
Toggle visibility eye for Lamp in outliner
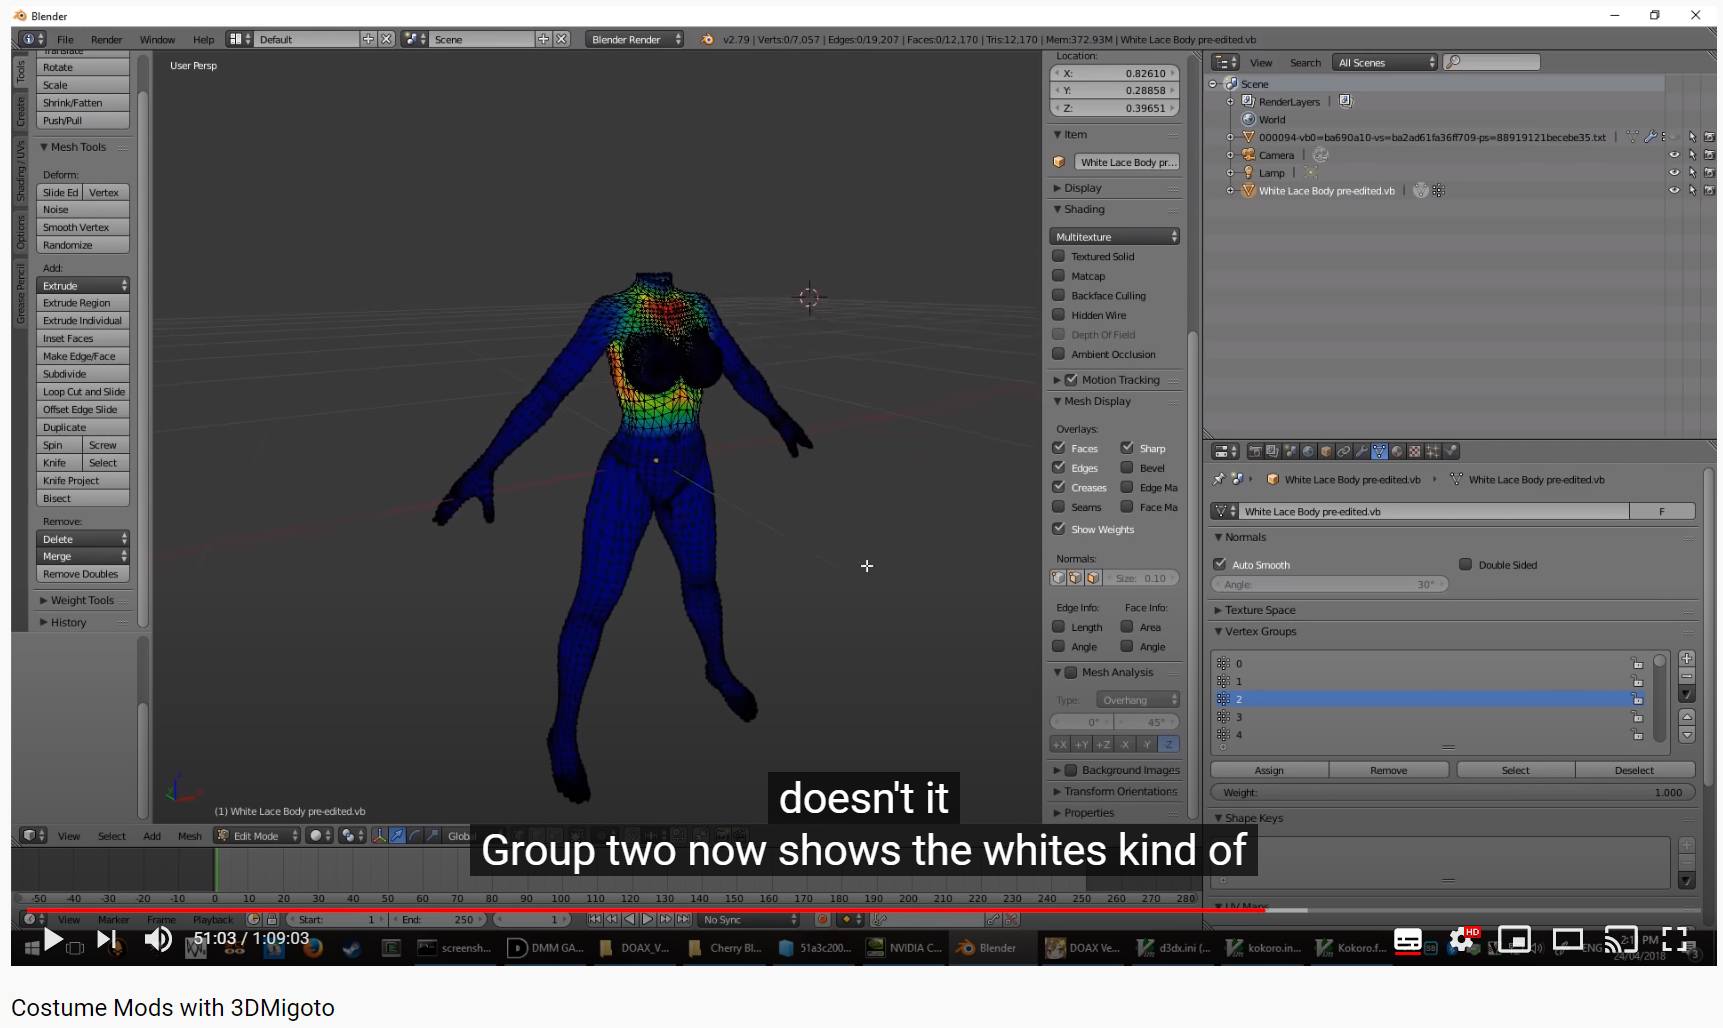pyautogui.click(x=1674, y=173)
